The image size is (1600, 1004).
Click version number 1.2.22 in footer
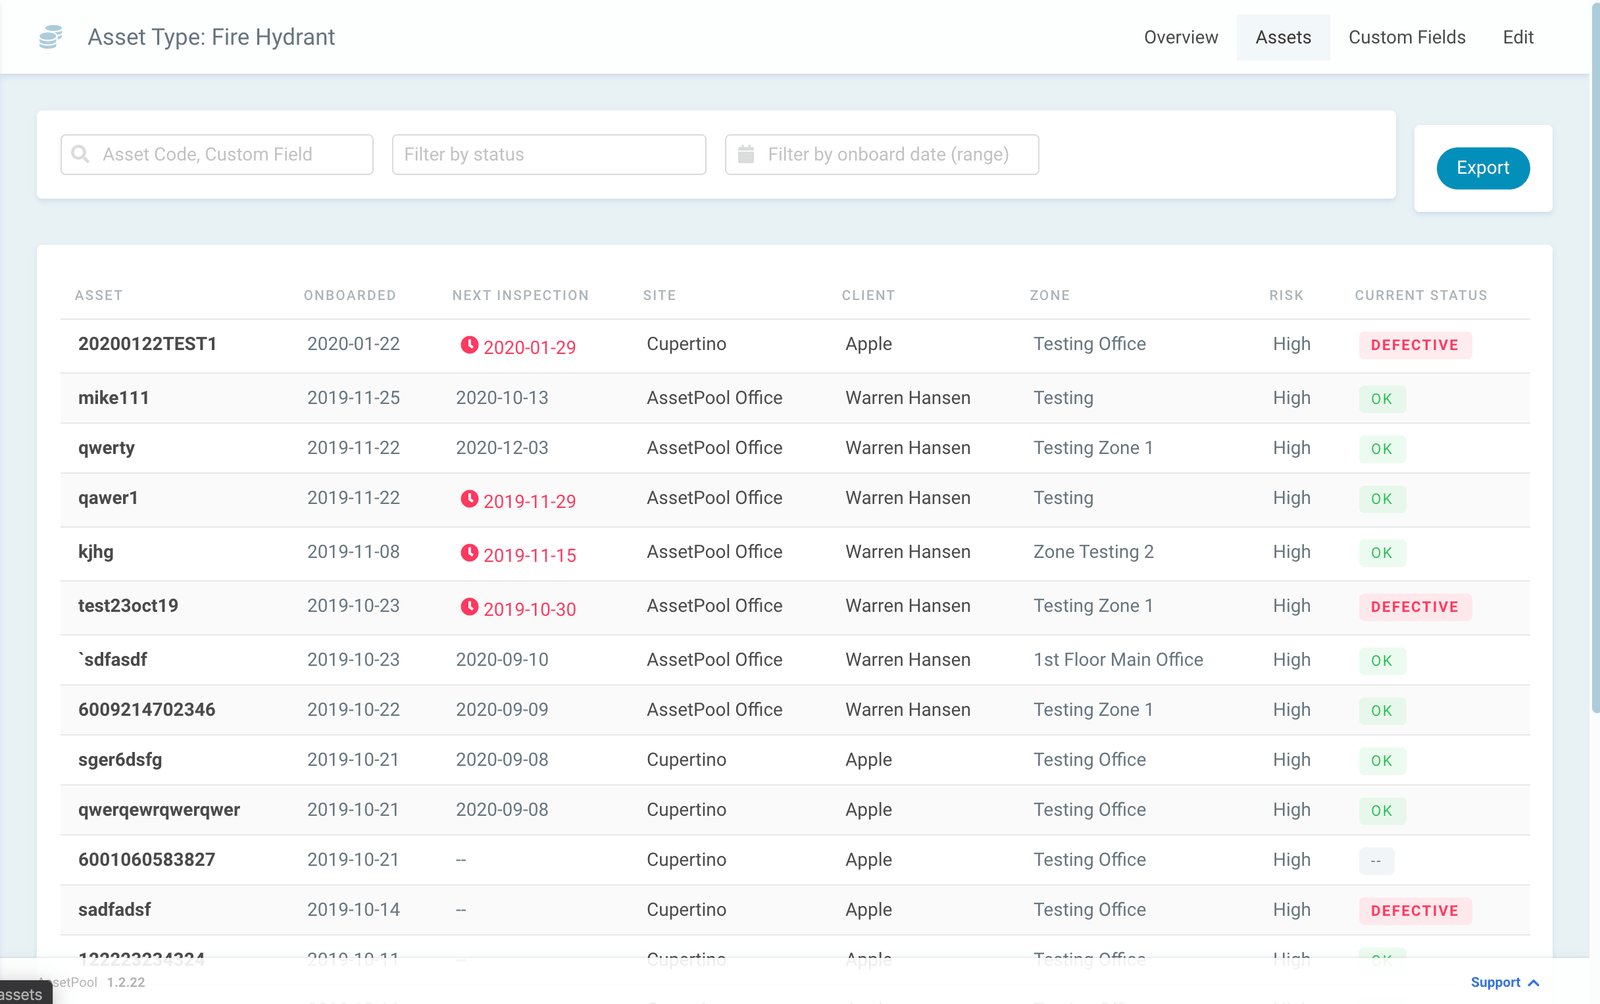126,983
